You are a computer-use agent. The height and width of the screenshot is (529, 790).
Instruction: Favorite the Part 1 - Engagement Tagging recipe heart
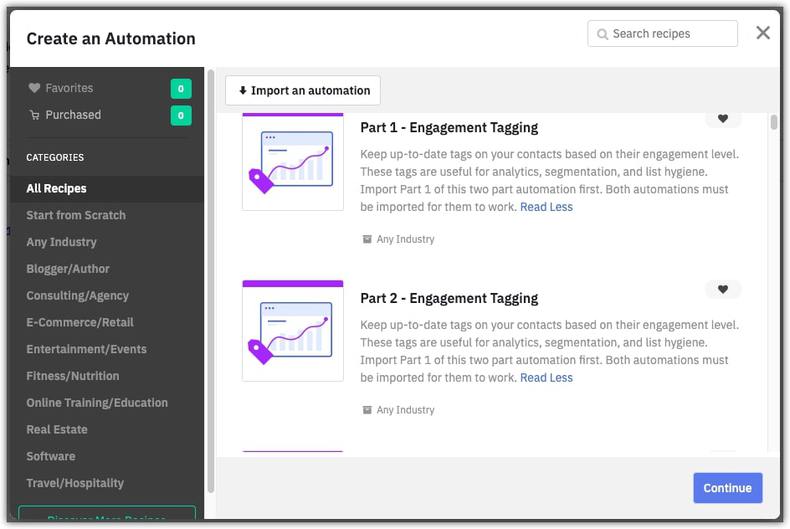722,119
